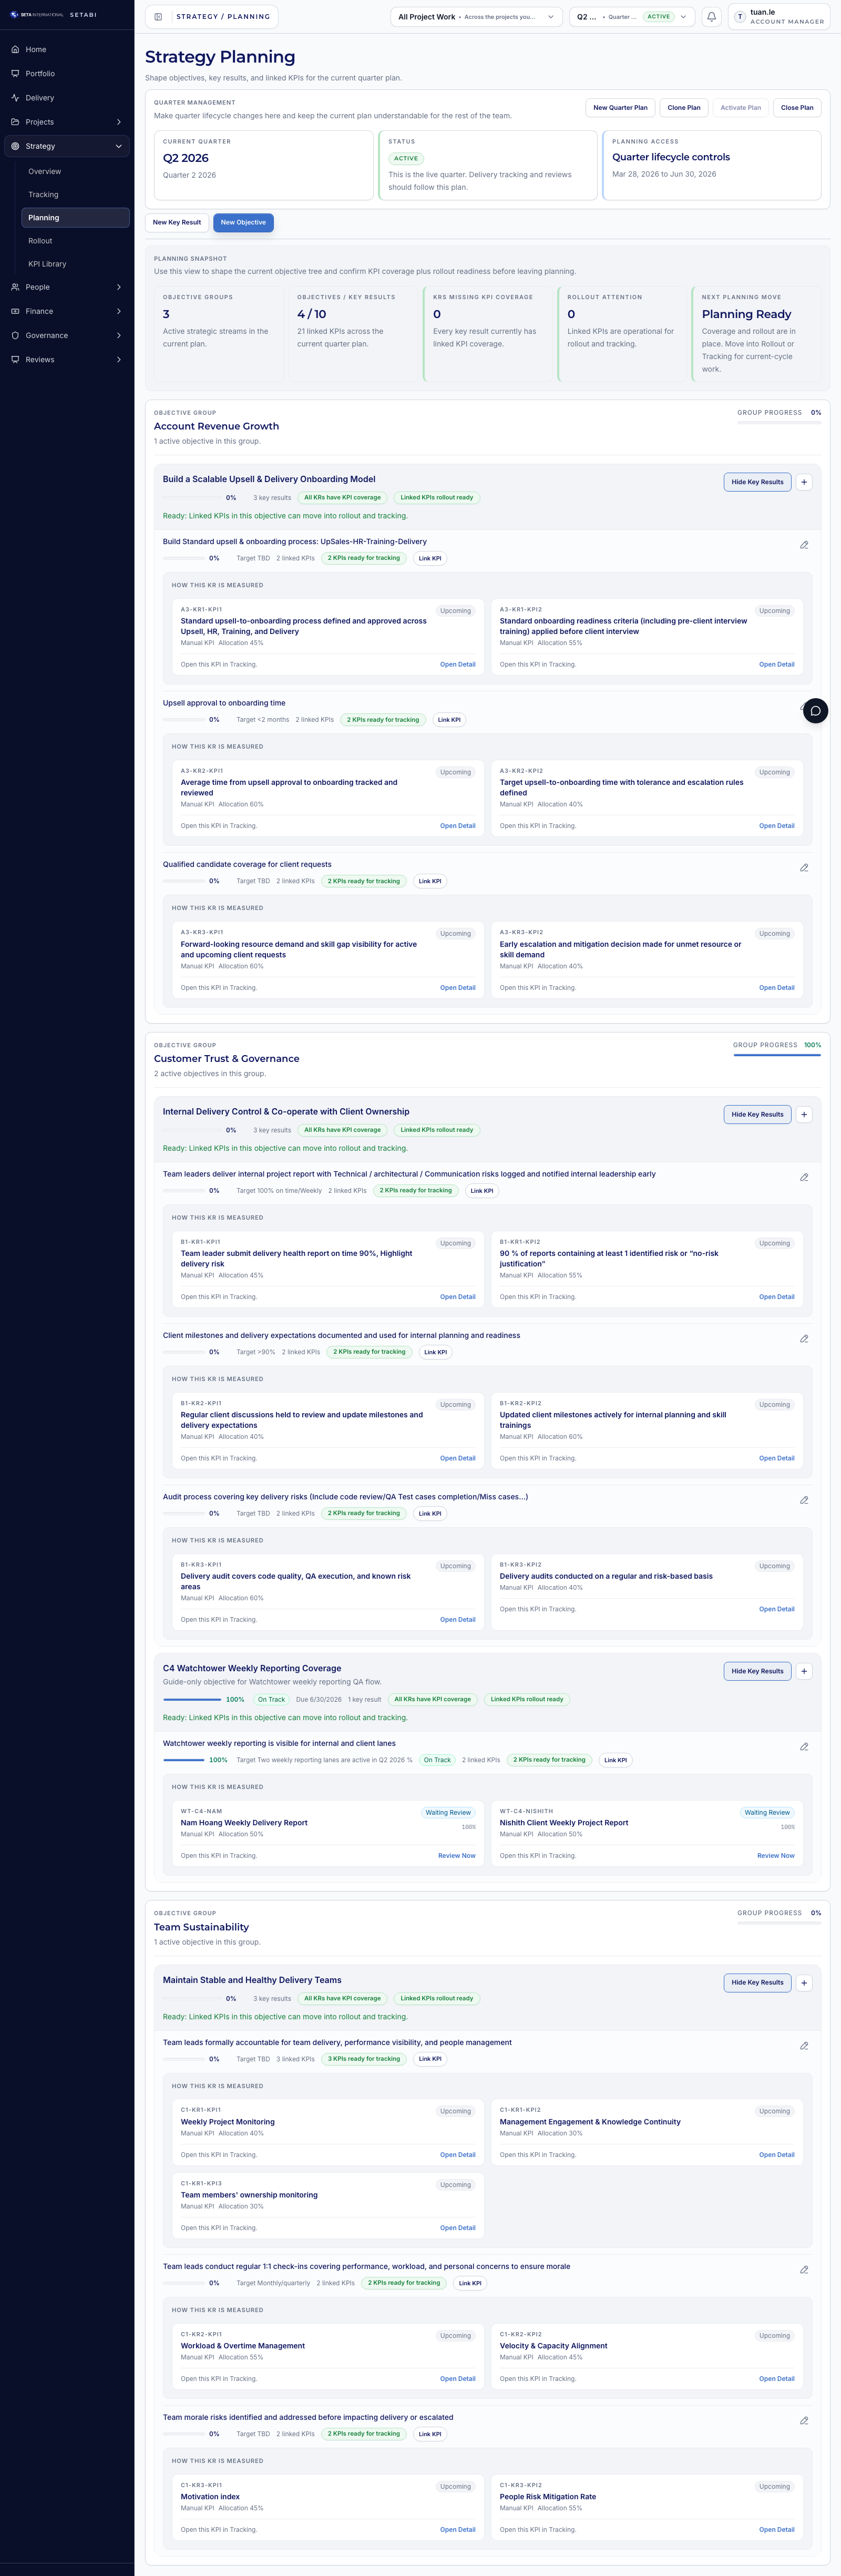The image size is (841, 2576).
Task: Open the notification bell
Action: click(711, 16)
